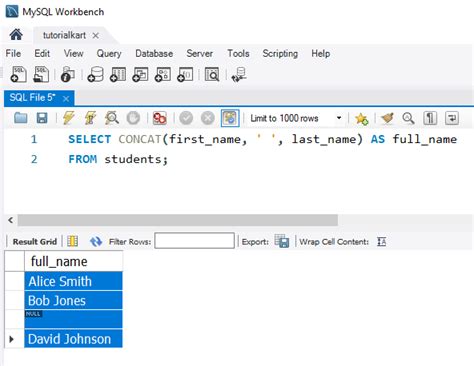Toggle invisible characters pilcrow icon
This screenshot has height=366, width=474.
click(430, 118)
